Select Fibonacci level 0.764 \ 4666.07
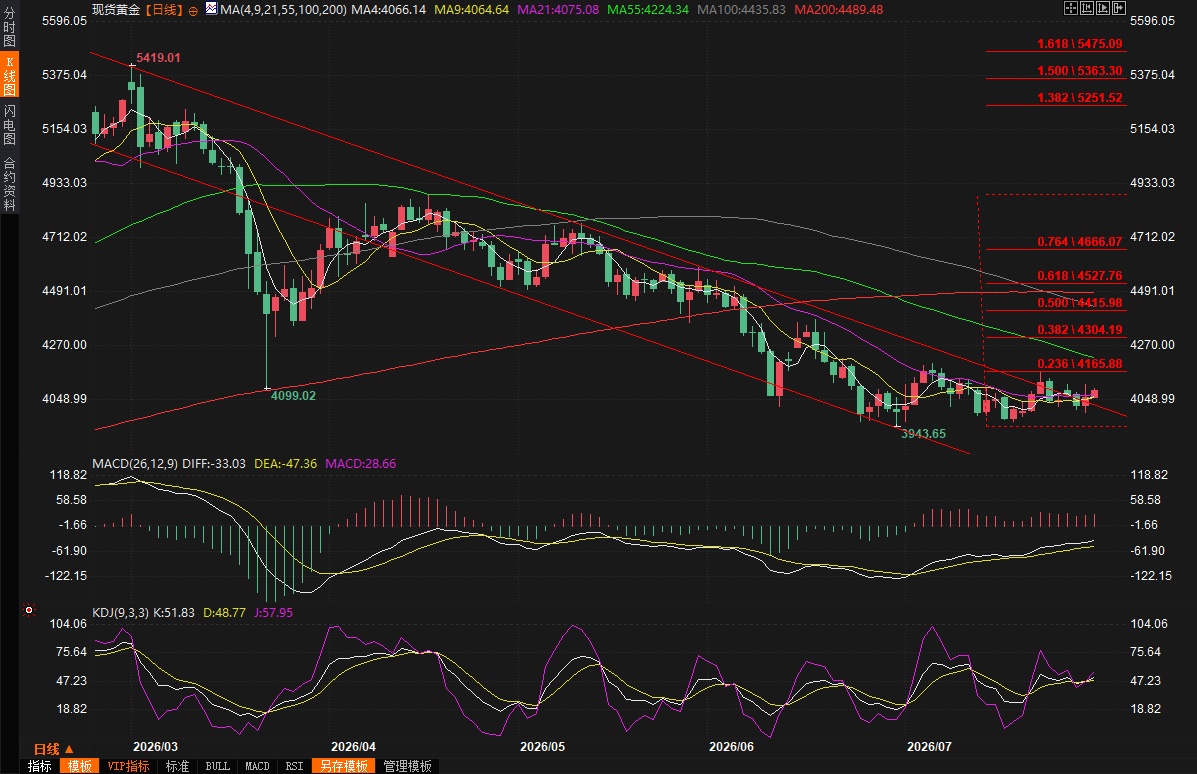This screenshot has width=1197, height=774. 1079,241
